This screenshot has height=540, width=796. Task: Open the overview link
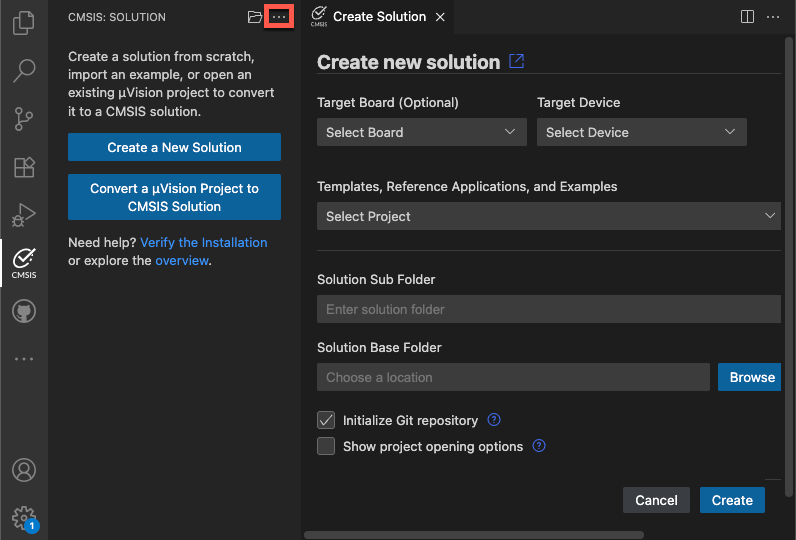(x=182, y=261)
